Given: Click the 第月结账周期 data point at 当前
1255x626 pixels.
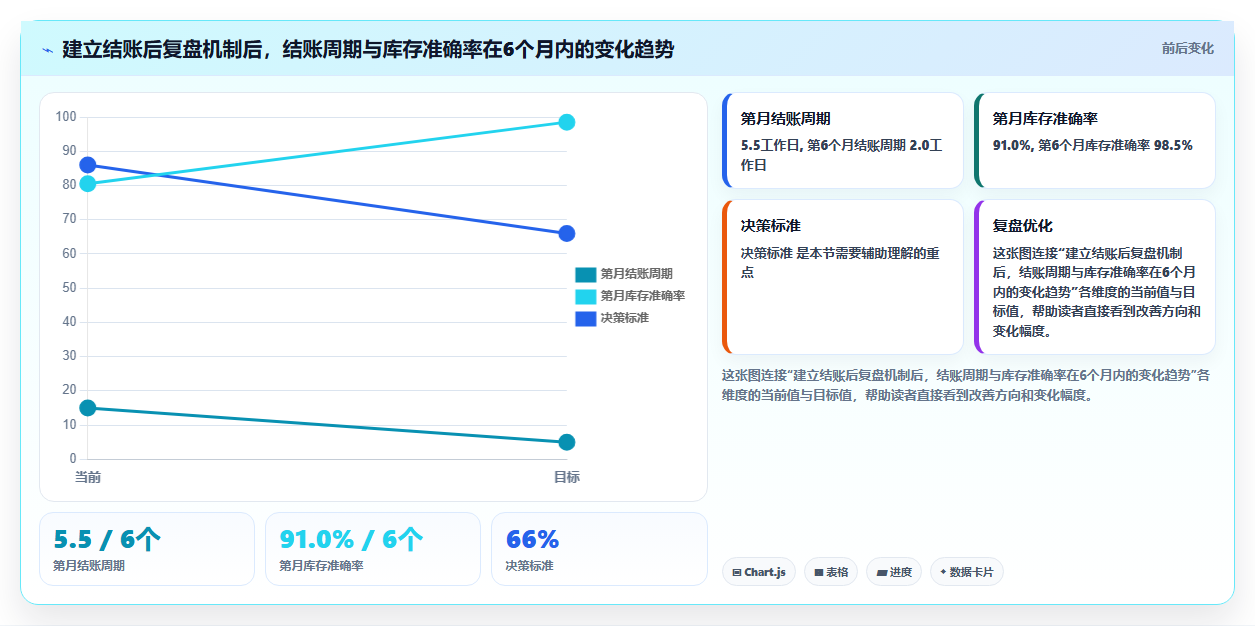Looking at the screenshot, I should [x=88, y=408].
